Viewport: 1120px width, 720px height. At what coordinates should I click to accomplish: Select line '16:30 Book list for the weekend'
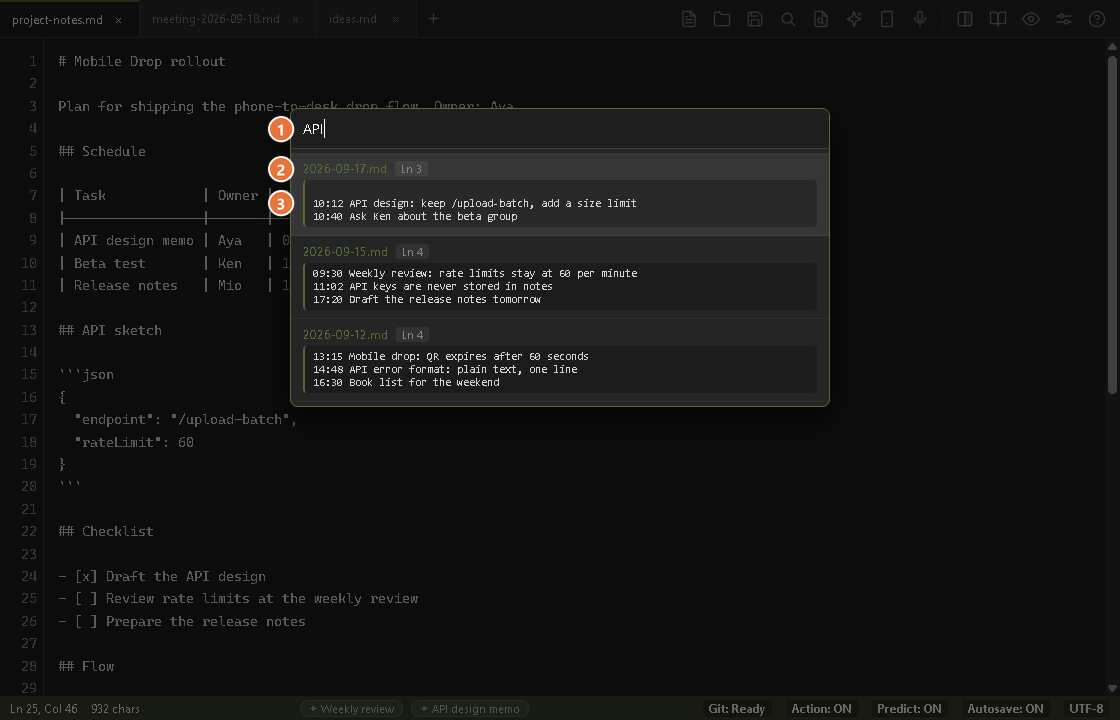coord(406,382)
